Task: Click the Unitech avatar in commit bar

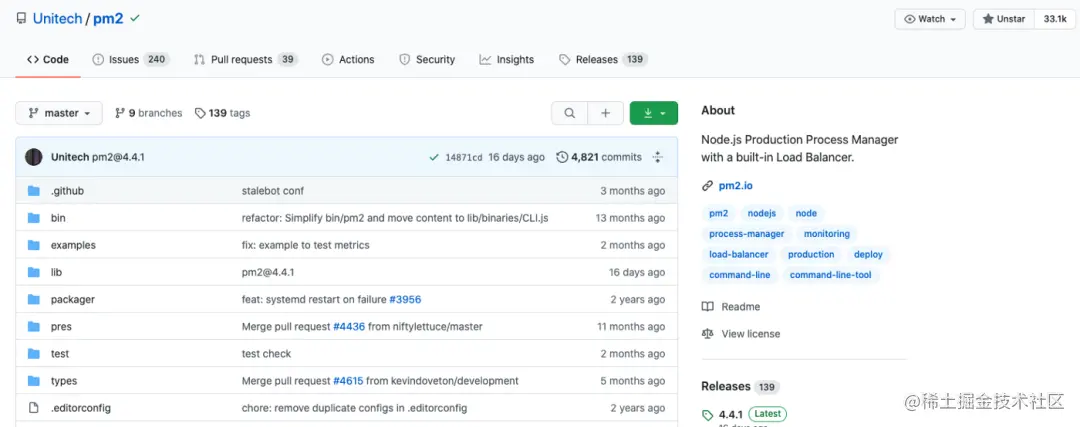Action: click(34, 157)
